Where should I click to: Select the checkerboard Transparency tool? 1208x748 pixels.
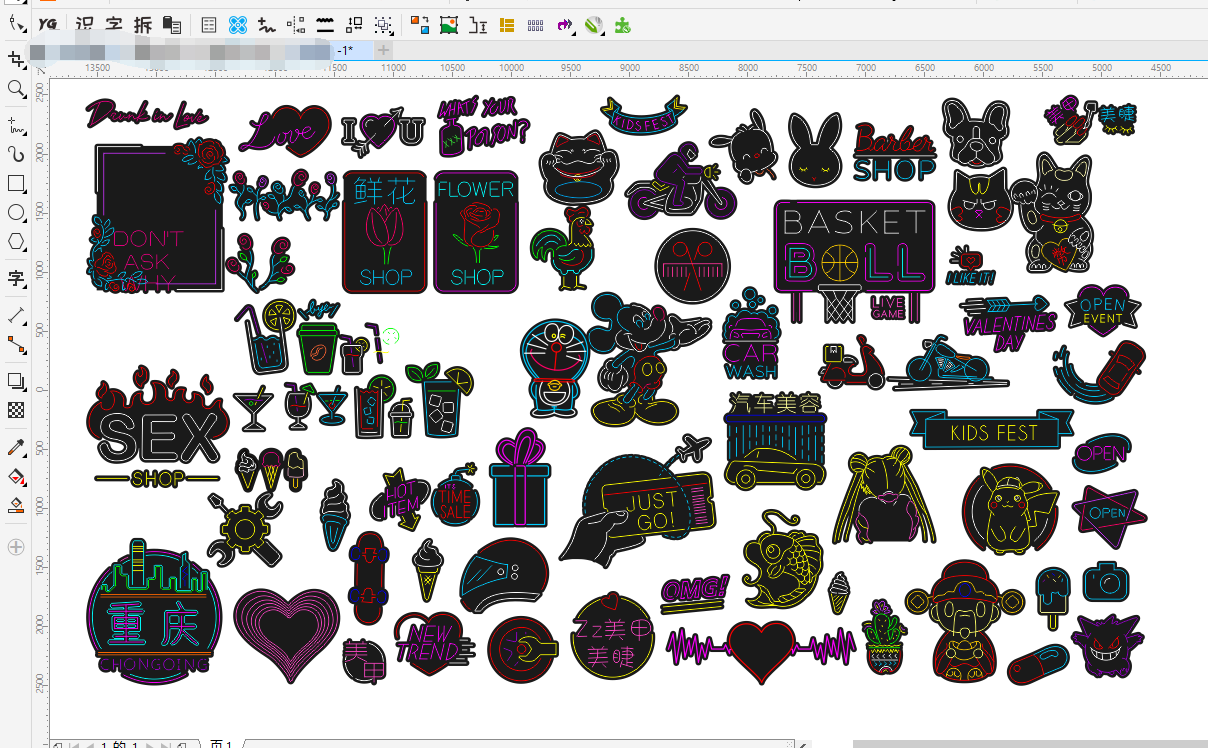[15, 410]
